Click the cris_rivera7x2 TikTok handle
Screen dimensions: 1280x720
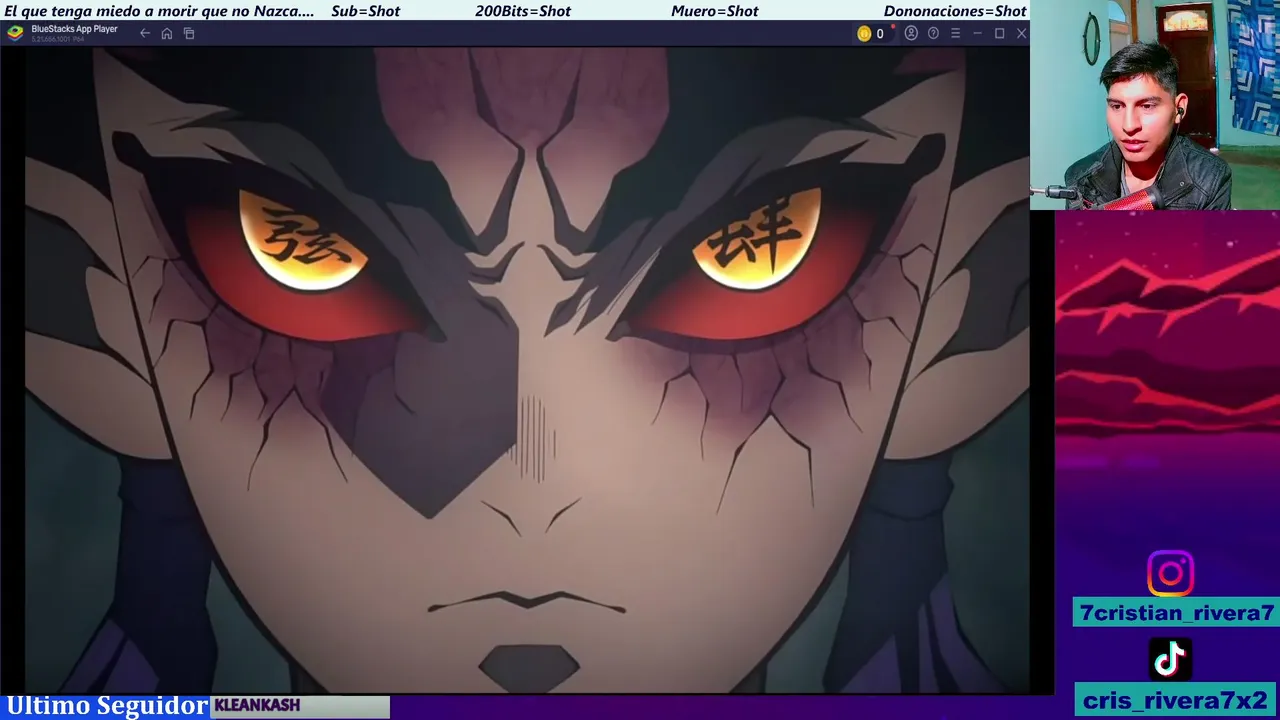(1175, 700)
